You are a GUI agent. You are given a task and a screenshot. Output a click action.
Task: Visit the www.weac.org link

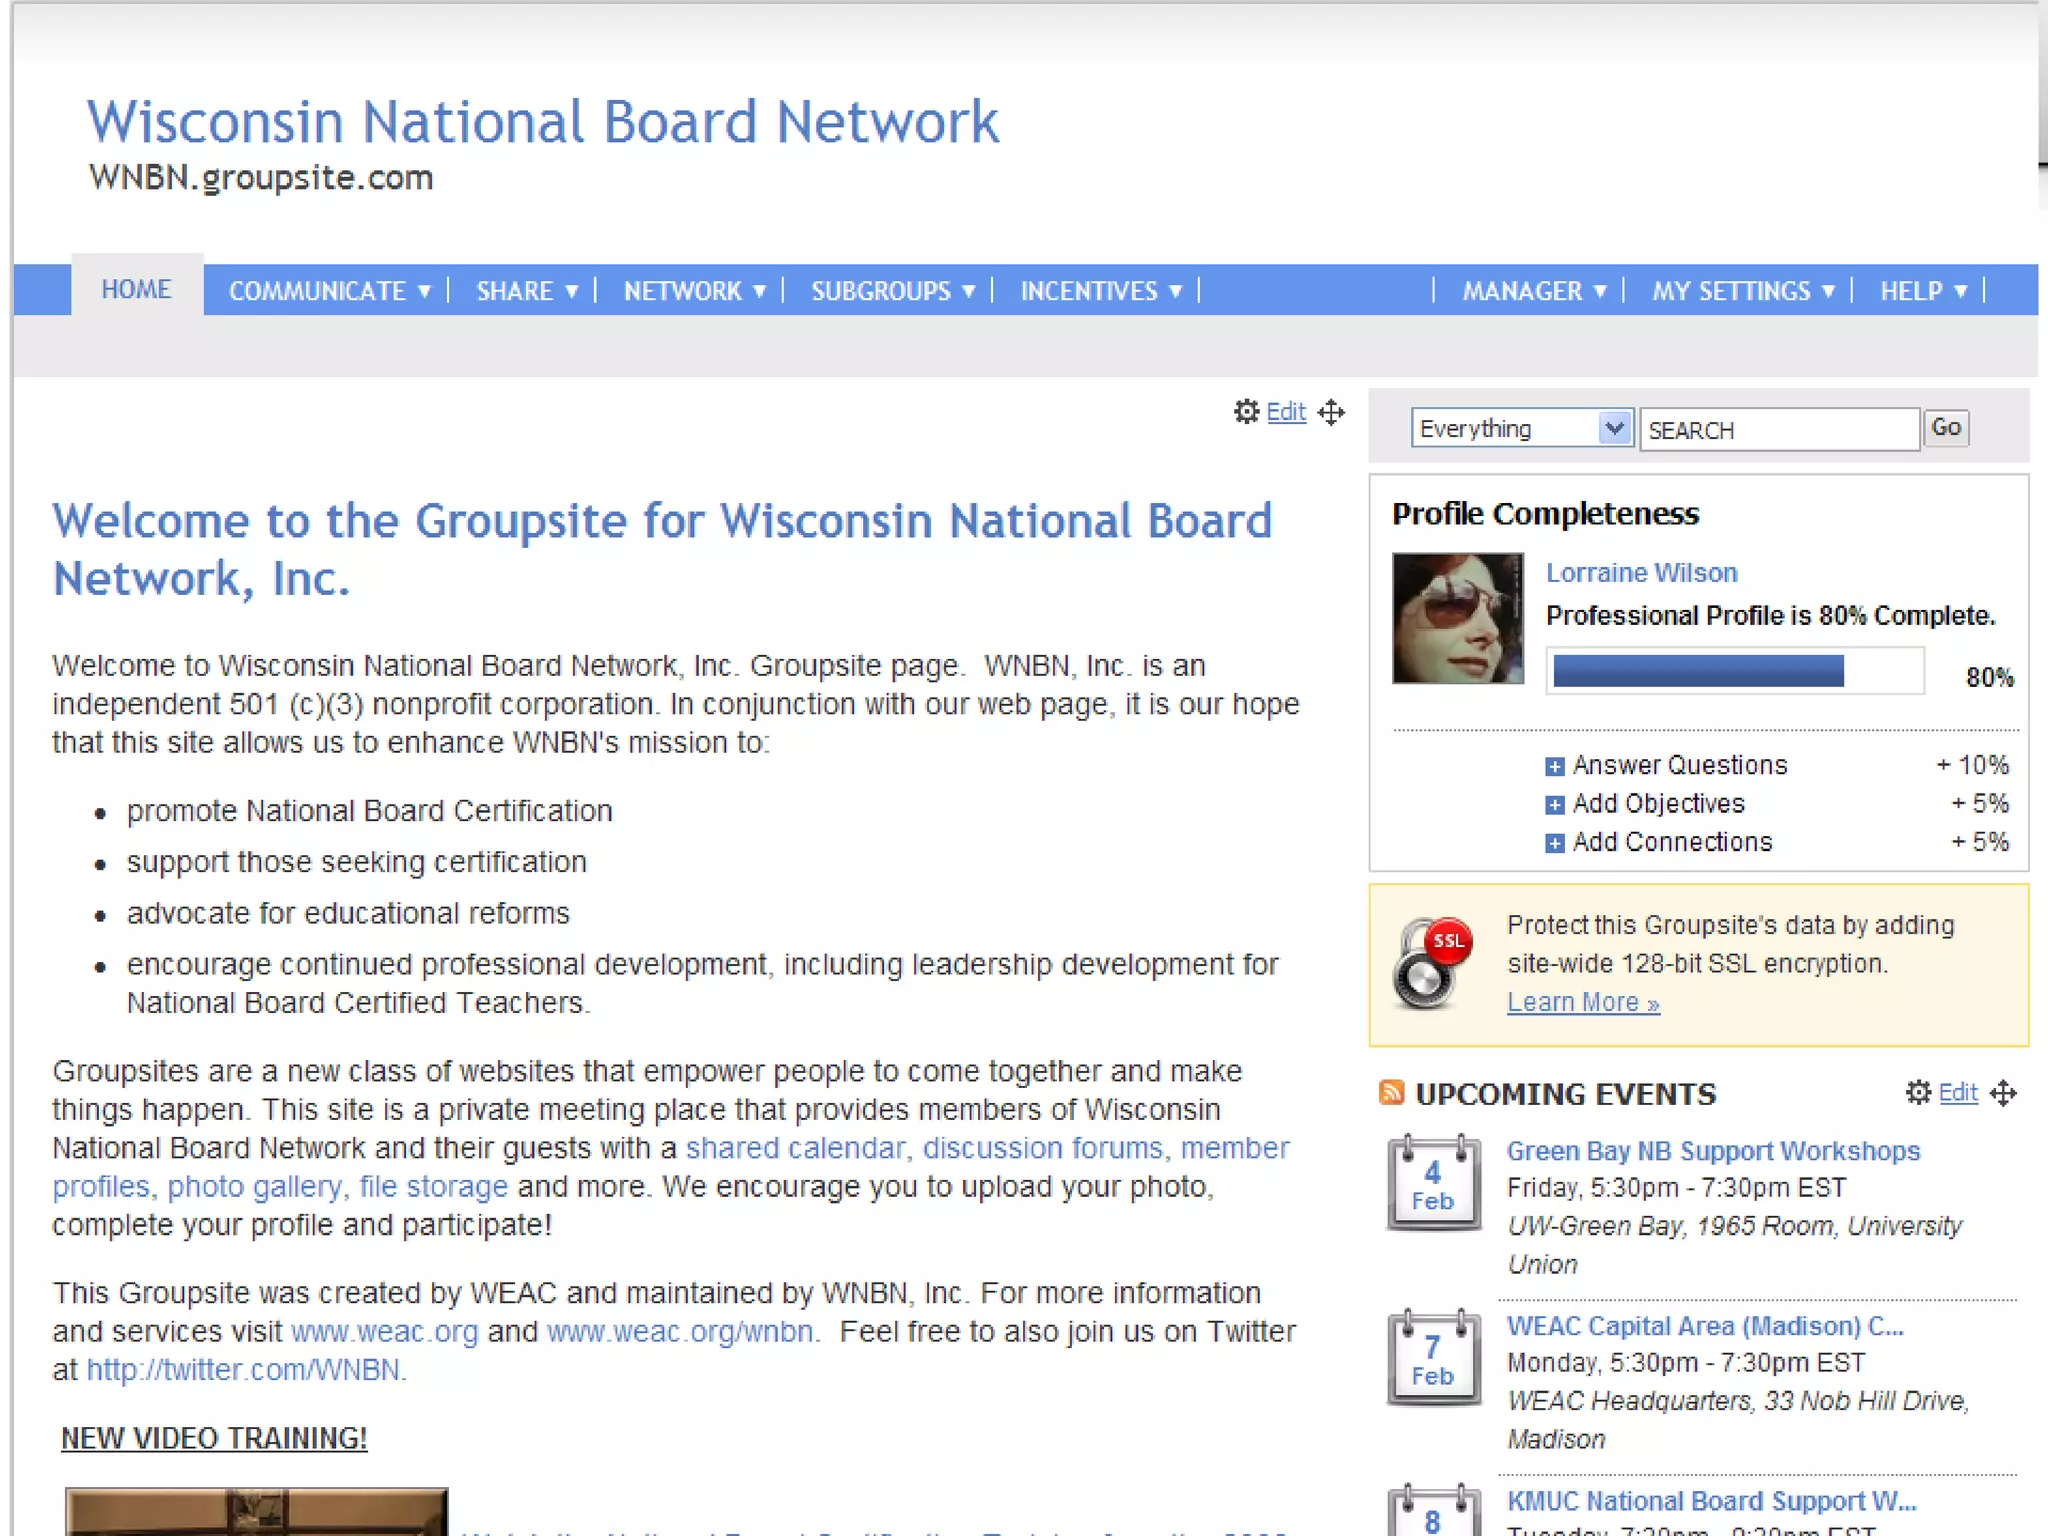[x=385, y=1332]
